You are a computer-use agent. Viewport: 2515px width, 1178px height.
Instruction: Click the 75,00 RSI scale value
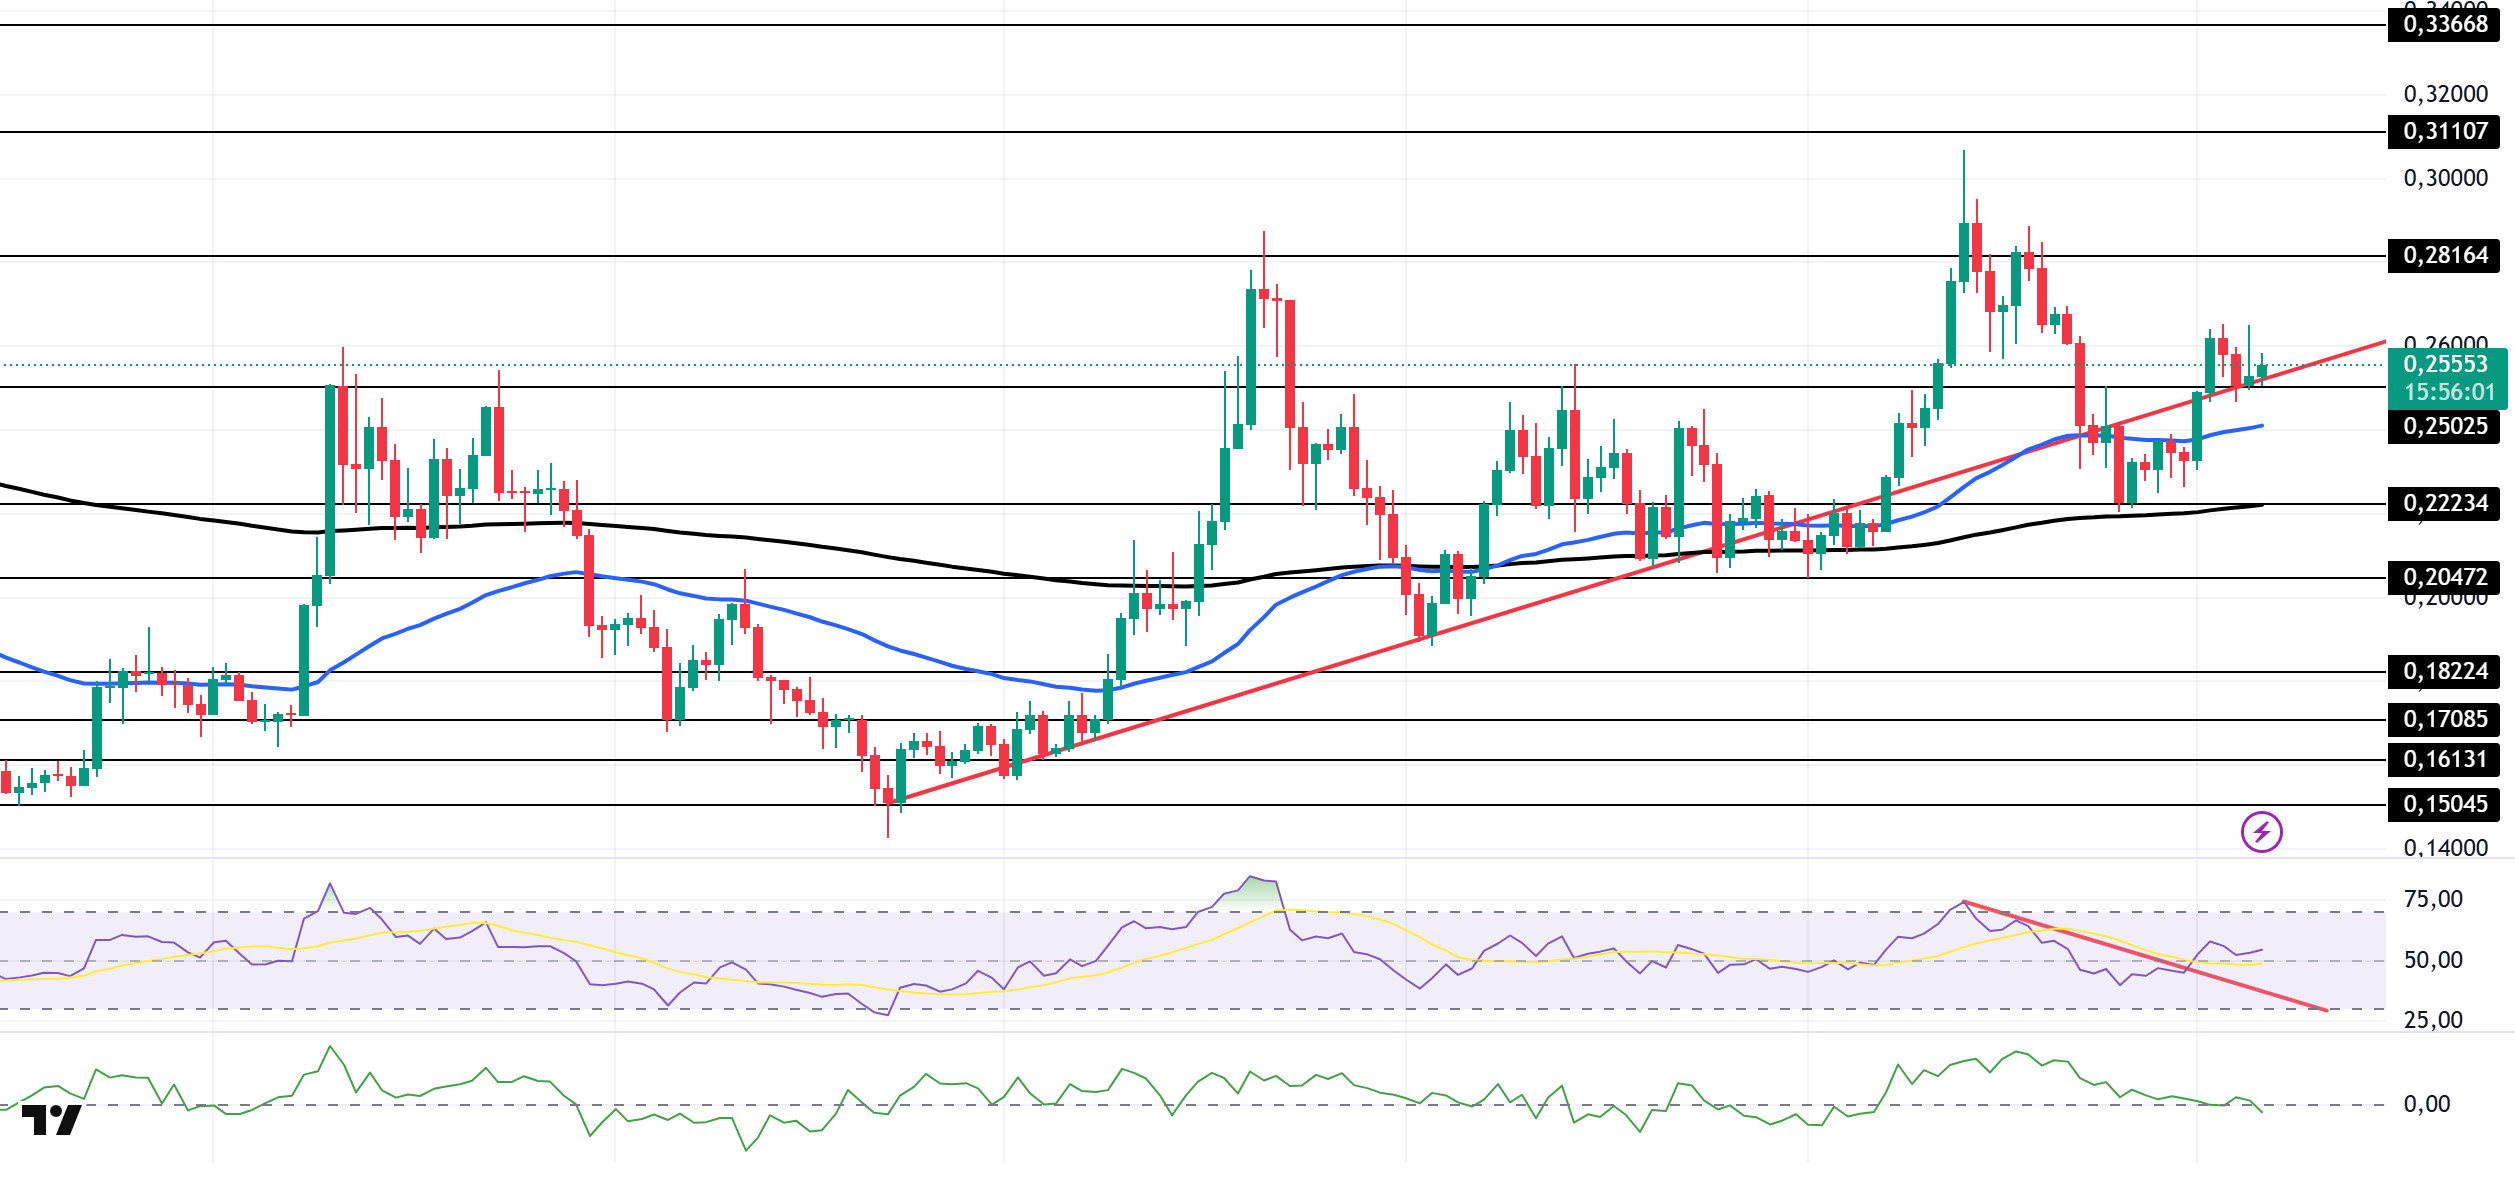click(x=2432, y=899)
